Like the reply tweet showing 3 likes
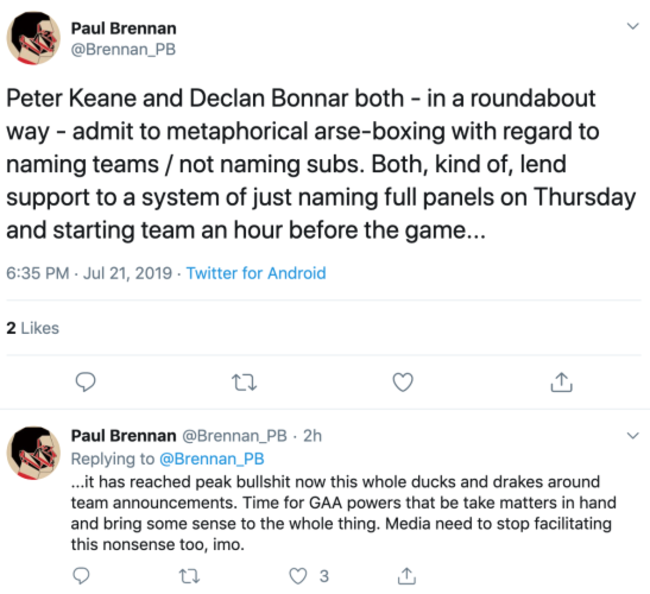This screenshot has width=650, height=594. [296, 575]
